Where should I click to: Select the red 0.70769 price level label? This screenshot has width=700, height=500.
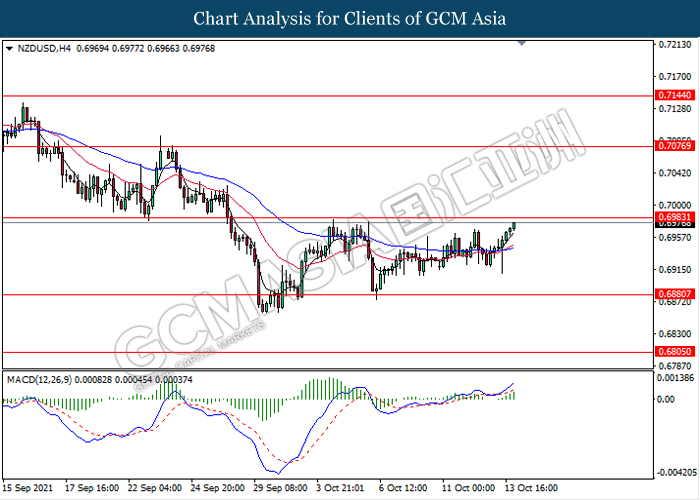point(675,146)
